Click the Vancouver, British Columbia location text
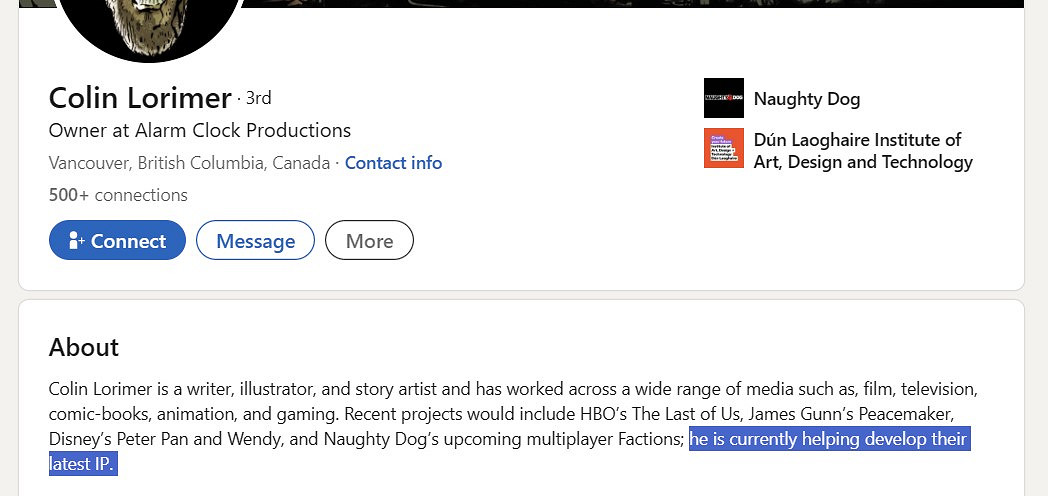Image resolution: width=1048 pixels, height=496 pixels. [x=189, y=163]
